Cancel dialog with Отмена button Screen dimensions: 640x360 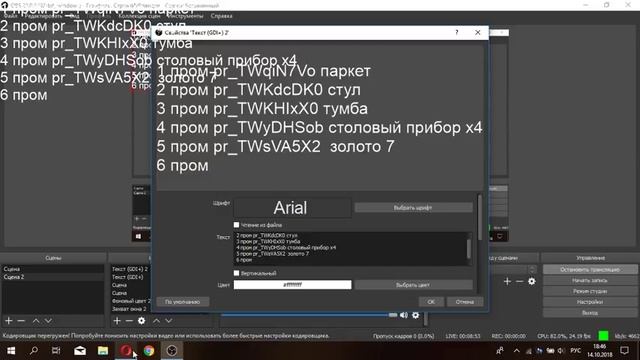(x=465, y=302)
